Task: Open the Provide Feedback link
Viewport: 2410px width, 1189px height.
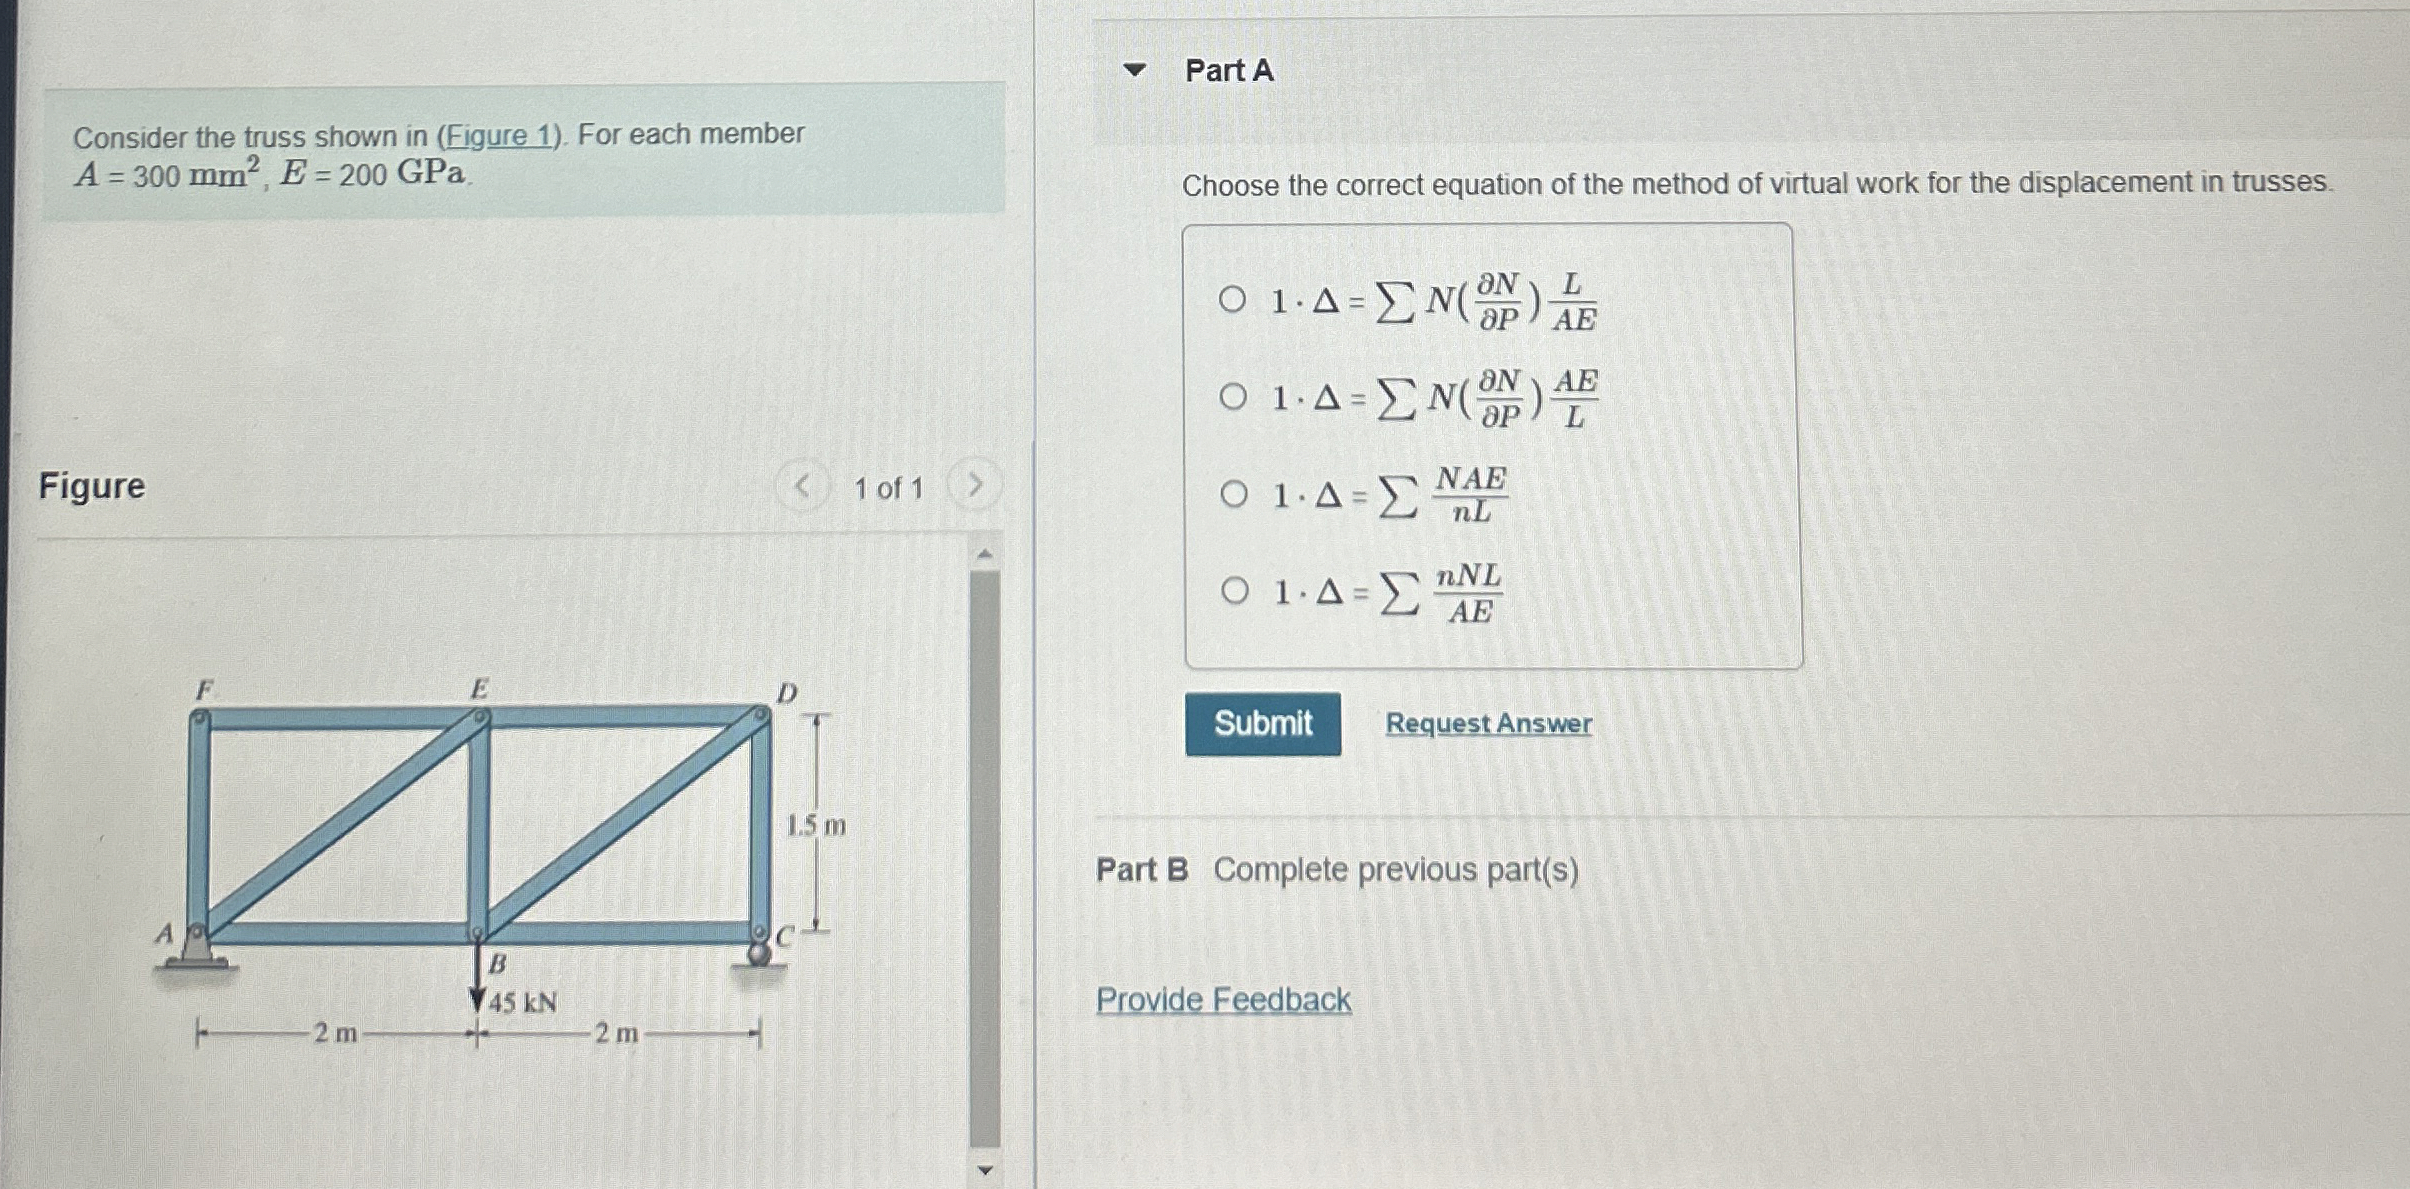Action: point(1222,1000)
